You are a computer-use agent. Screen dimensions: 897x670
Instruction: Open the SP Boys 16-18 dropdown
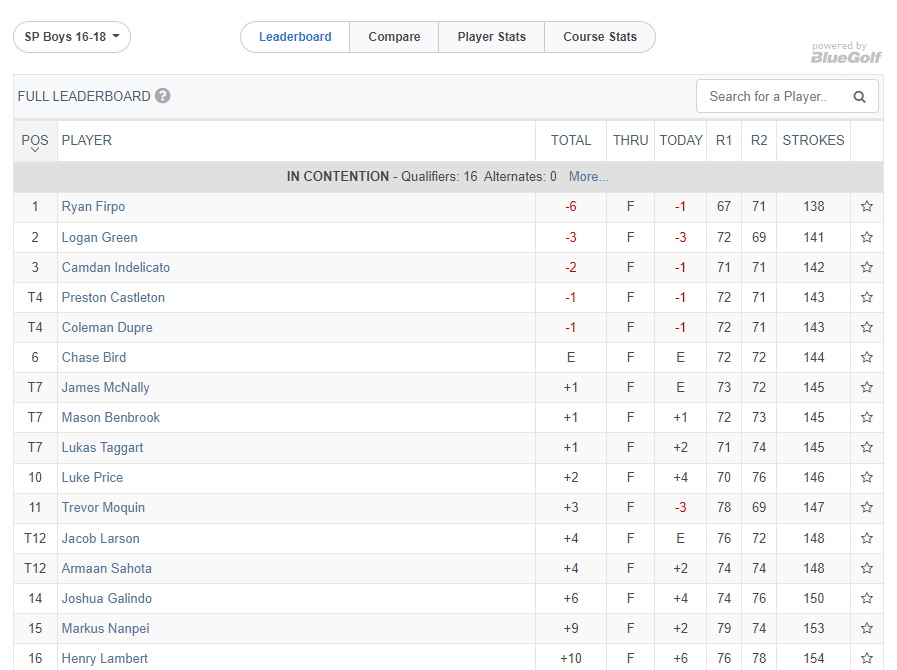coord(72,37)
